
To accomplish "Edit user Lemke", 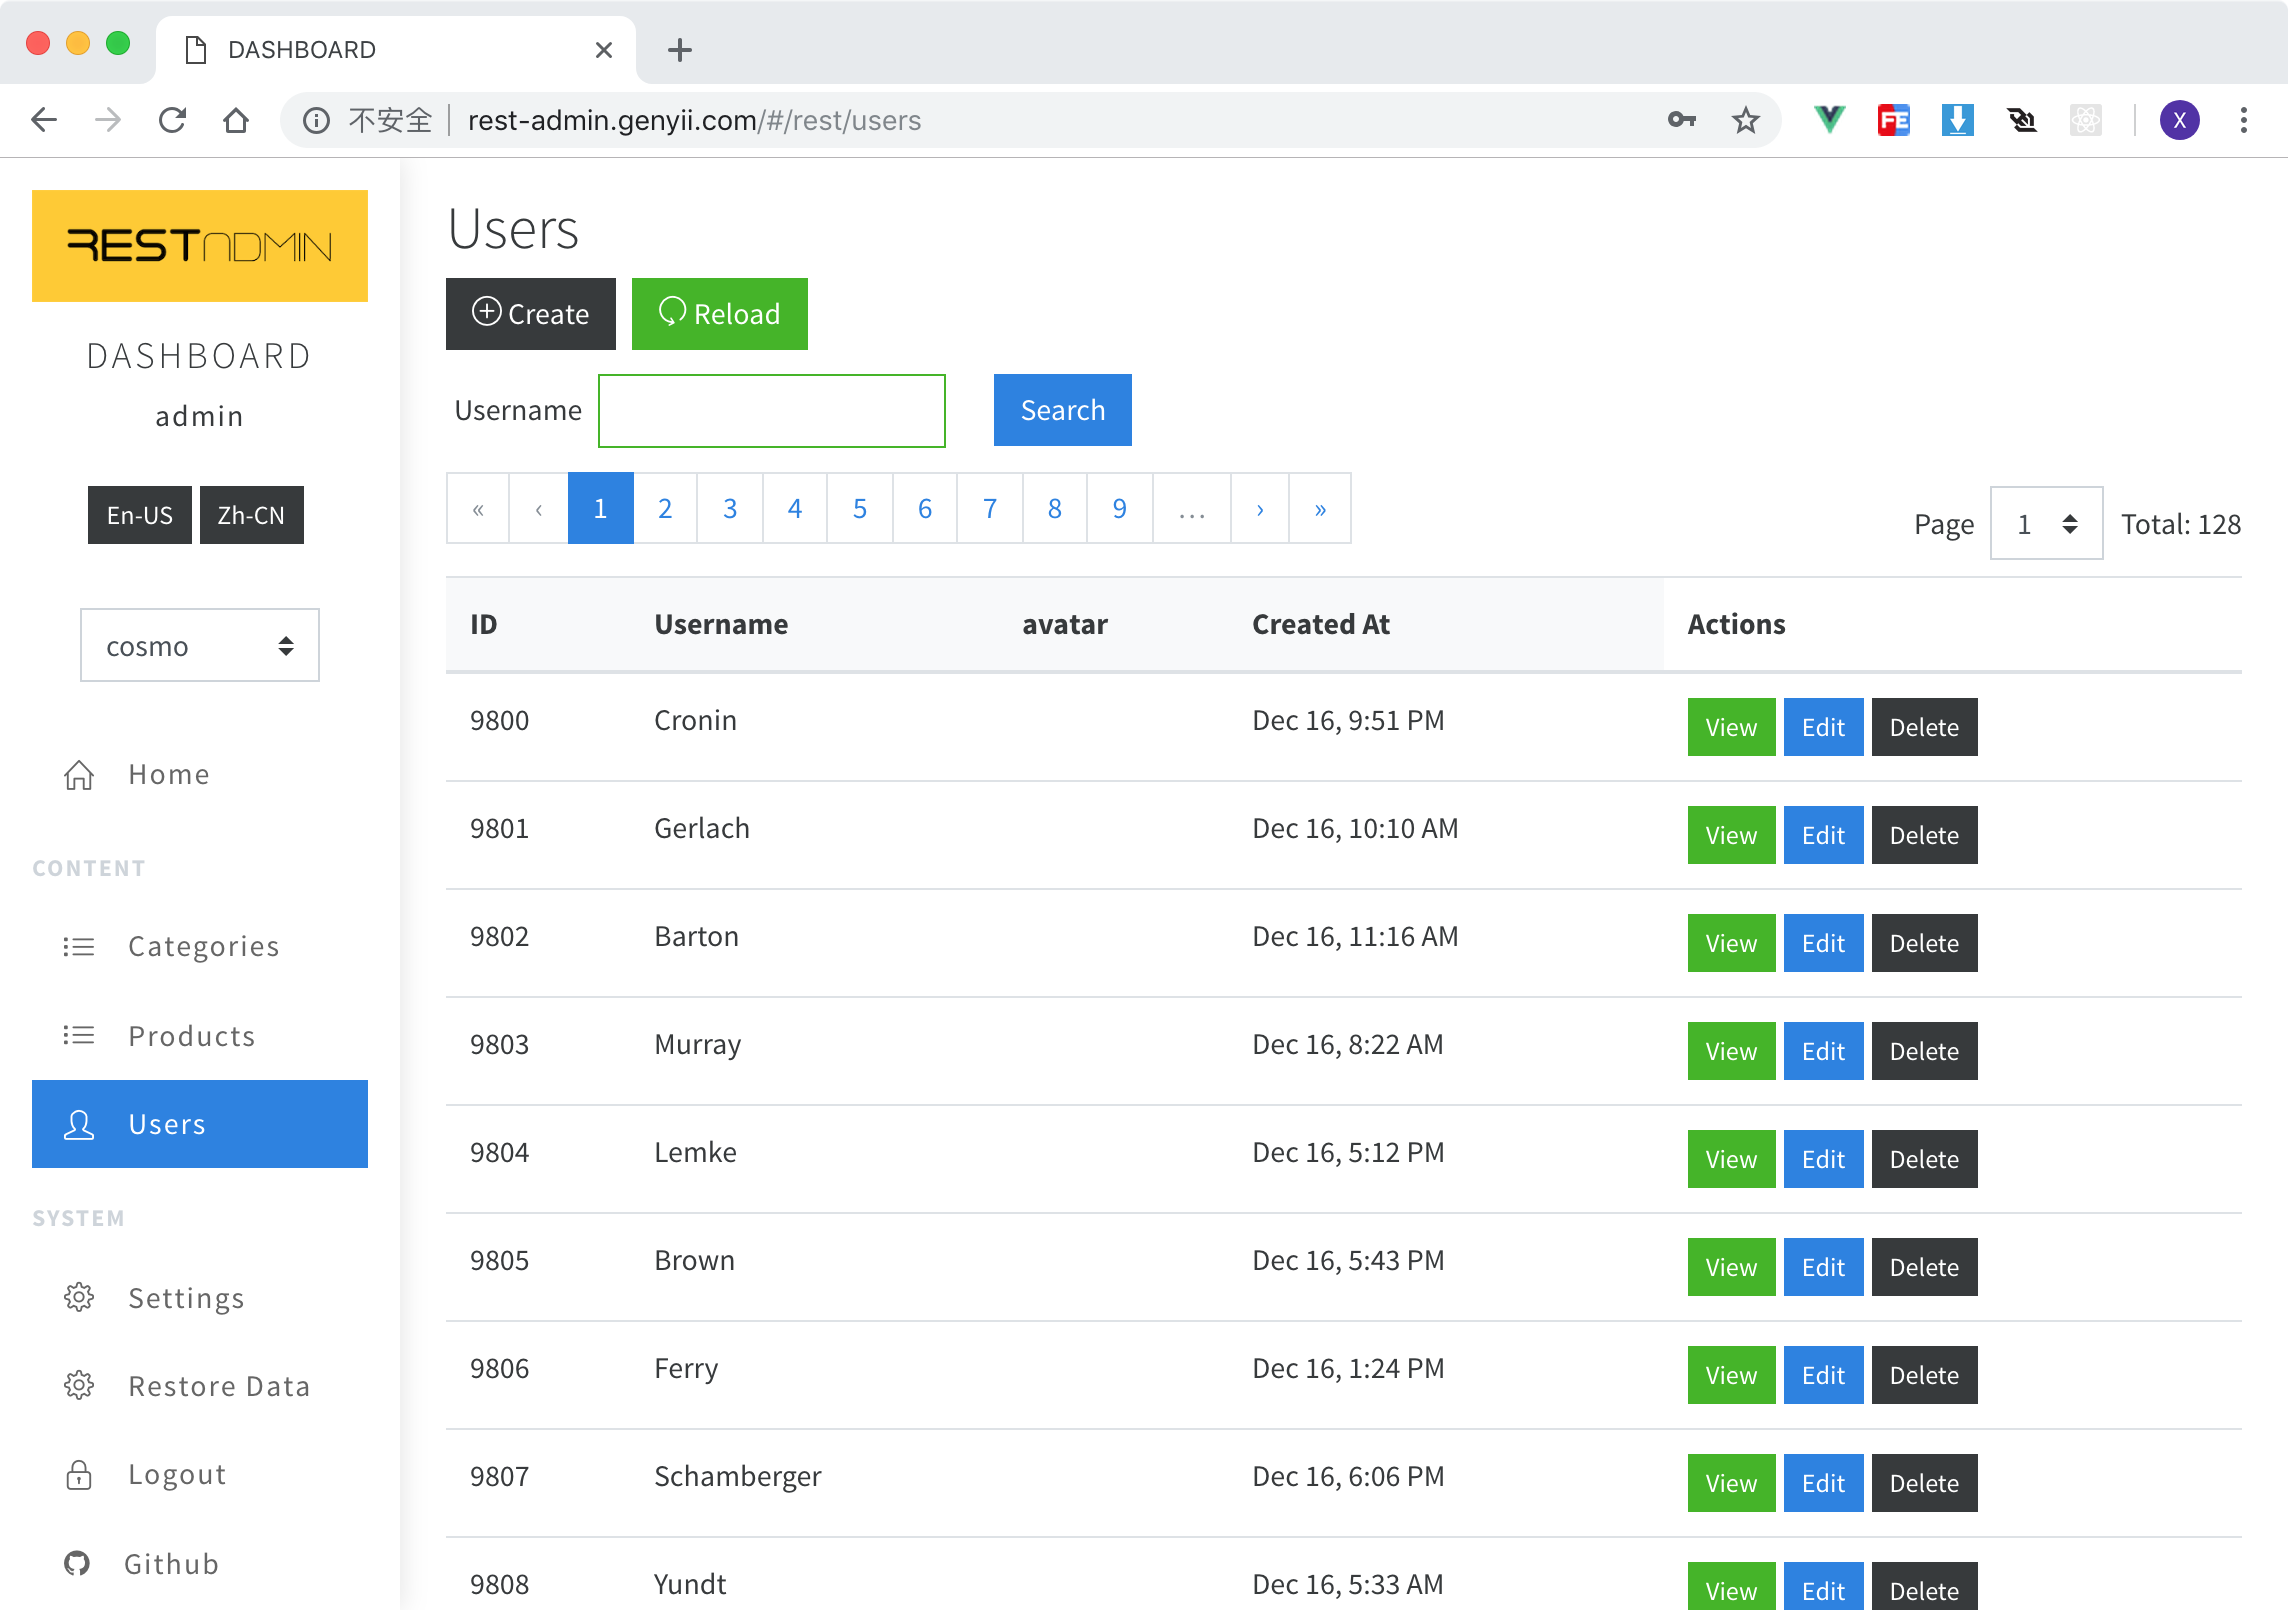I will [x=1824, y=1159].
